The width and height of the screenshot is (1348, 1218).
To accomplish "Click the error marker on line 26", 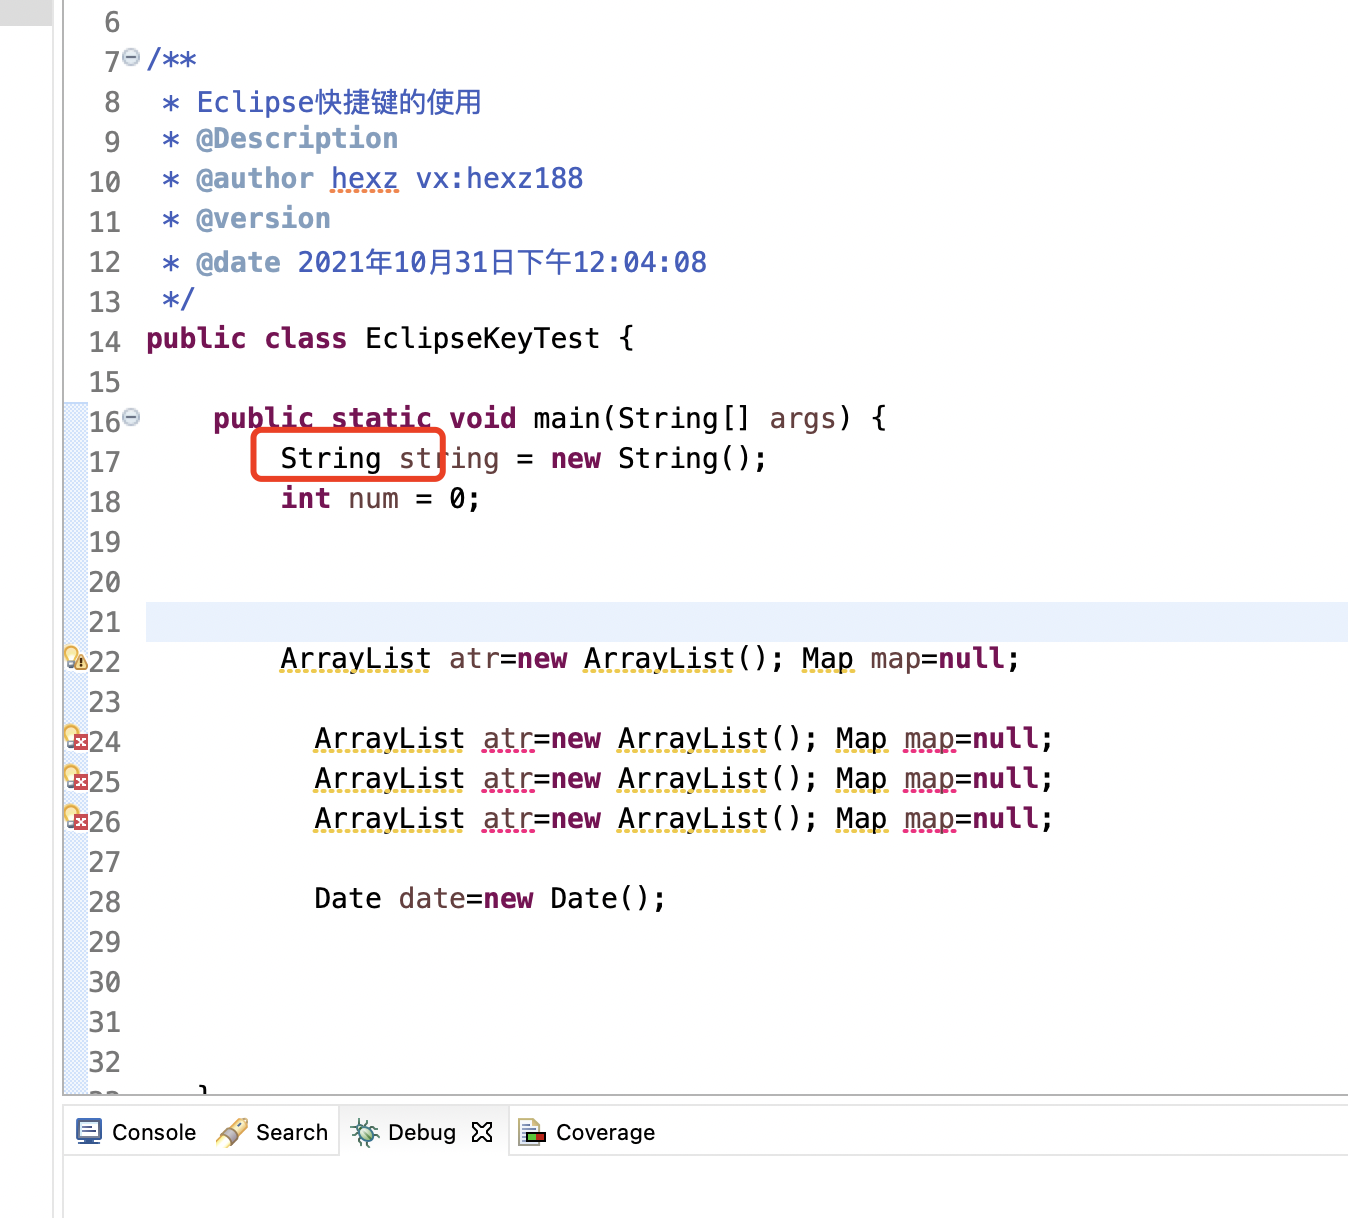I will click(x=75, y=819).
